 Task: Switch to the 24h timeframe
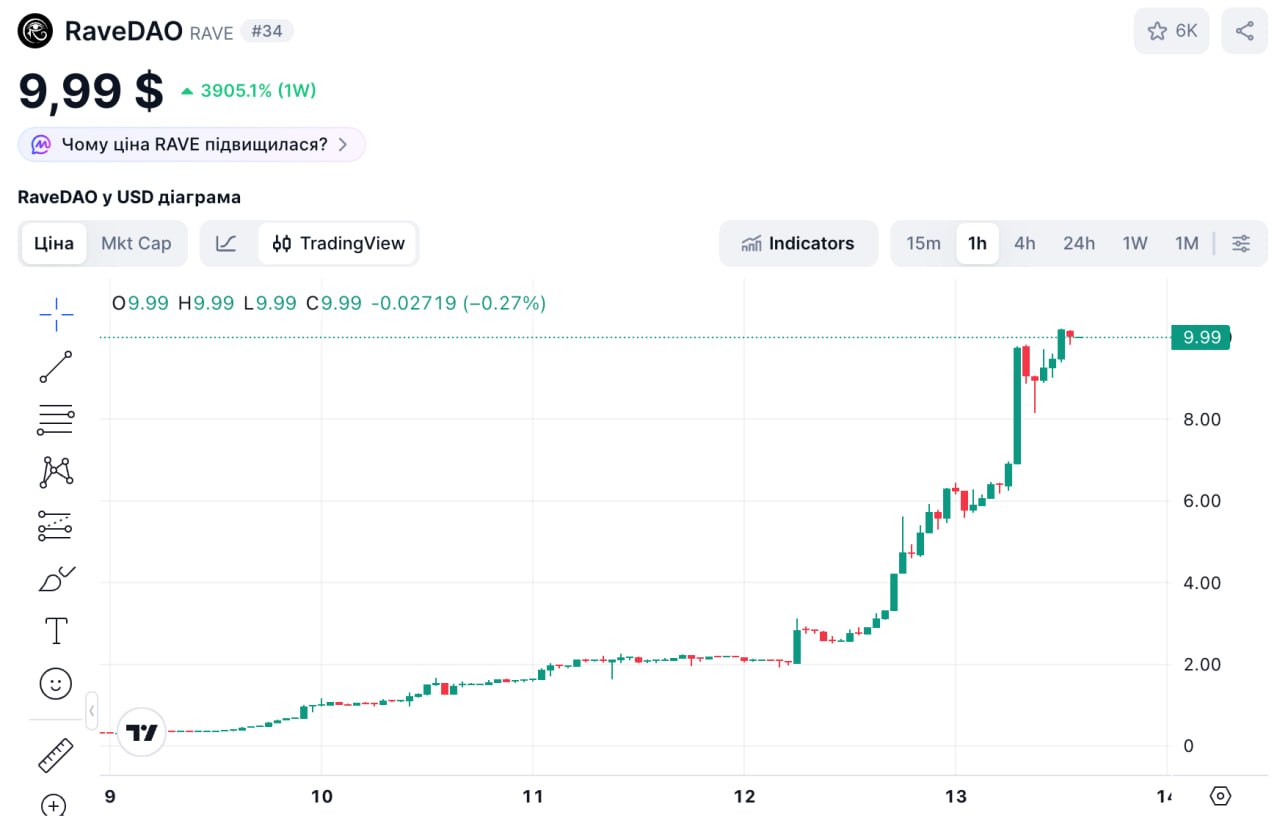[x=1078, y=243]
